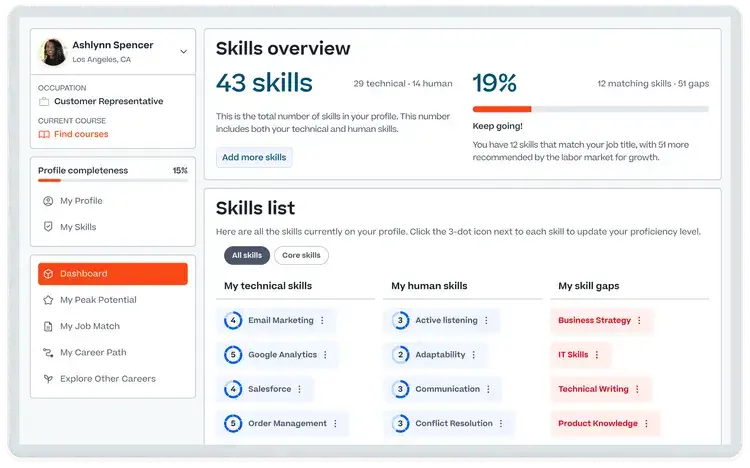This screenshot has width=750, height=468.
Task: Open the 3-dot menu for Salesforce
Action: [298, 389]
